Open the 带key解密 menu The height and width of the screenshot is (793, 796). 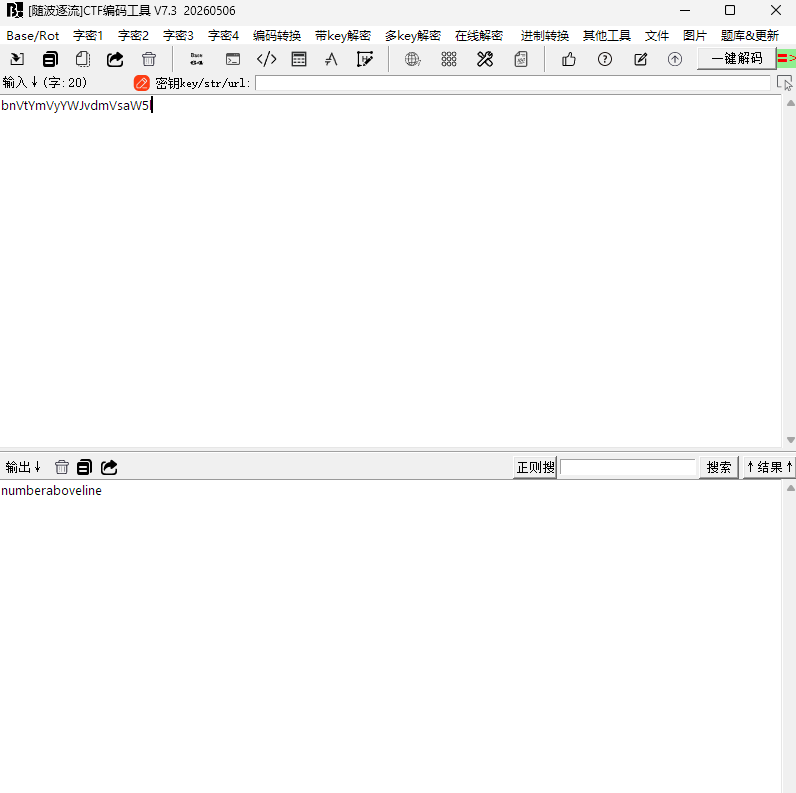pyautogui.click(x=343, y=36)
